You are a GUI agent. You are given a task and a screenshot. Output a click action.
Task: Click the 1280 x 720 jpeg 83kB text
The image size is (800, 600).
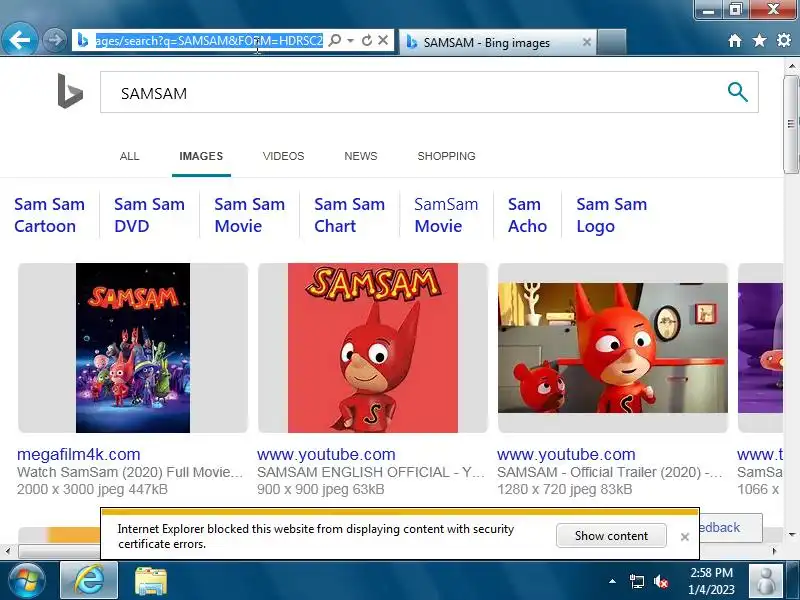pyautogui.click(x=564, y=489)
